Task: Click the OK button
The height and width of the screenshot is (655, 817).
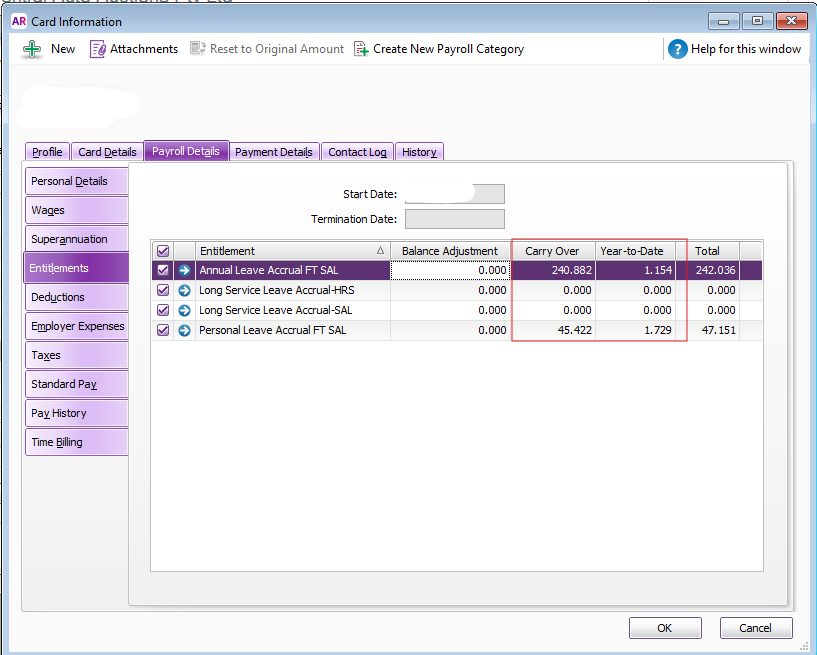Action: click(x=665, y=628)
